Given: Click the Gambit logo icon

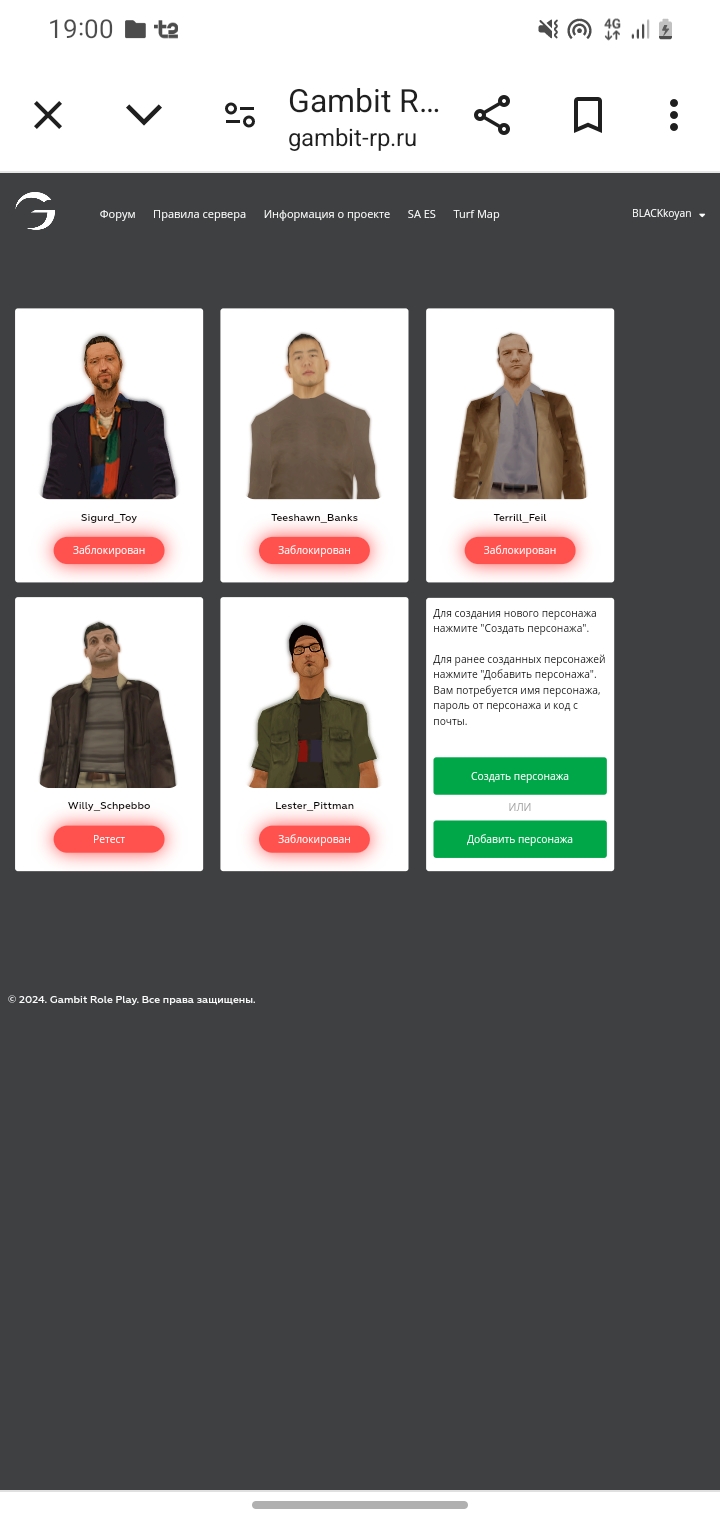Looking at the screenshot, I should 35,212.
